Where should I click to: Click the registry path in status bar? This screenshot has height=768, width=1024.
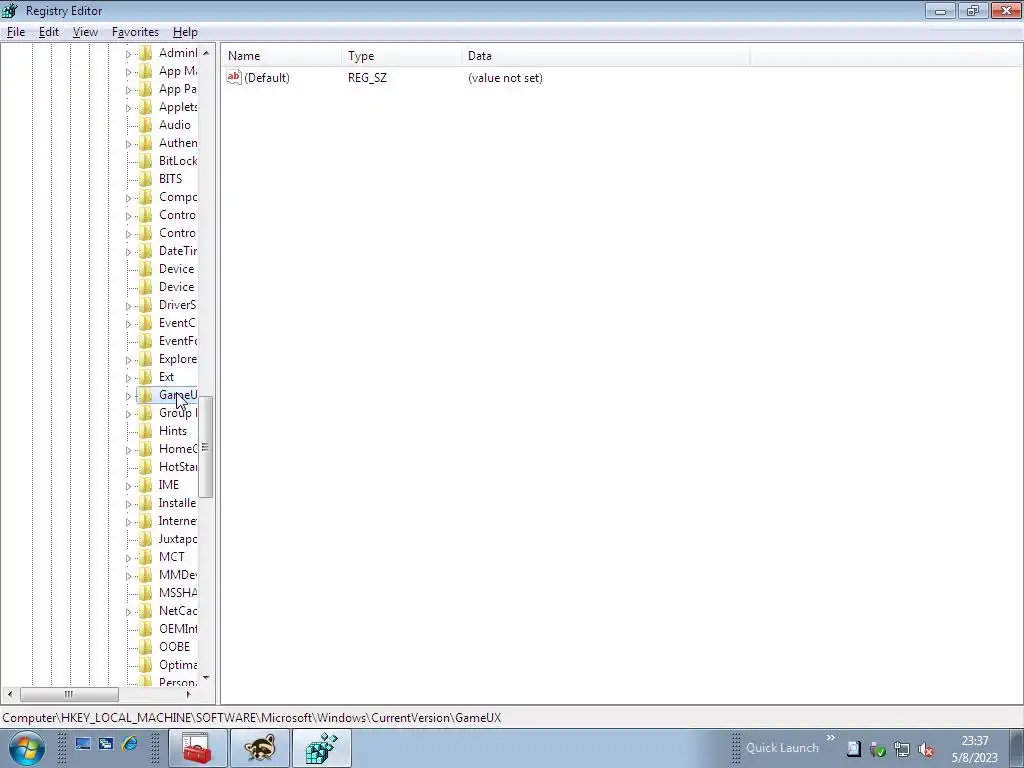pyautogui.click(x=251, y=718)
